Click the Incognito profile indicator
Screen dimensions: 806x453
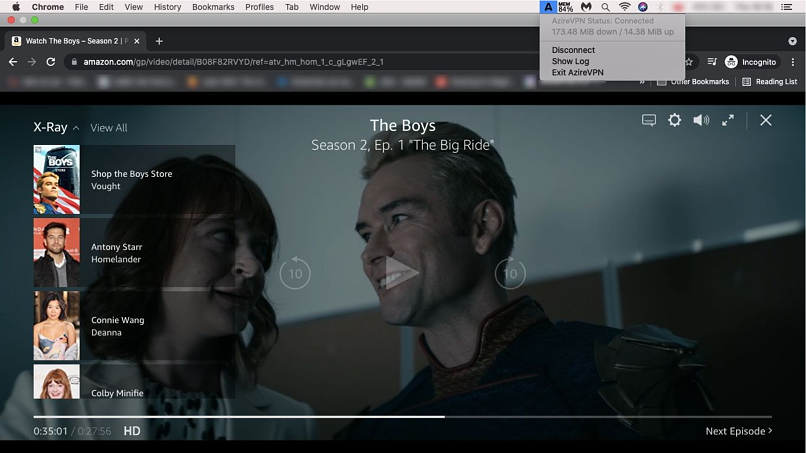pos(750,62)
